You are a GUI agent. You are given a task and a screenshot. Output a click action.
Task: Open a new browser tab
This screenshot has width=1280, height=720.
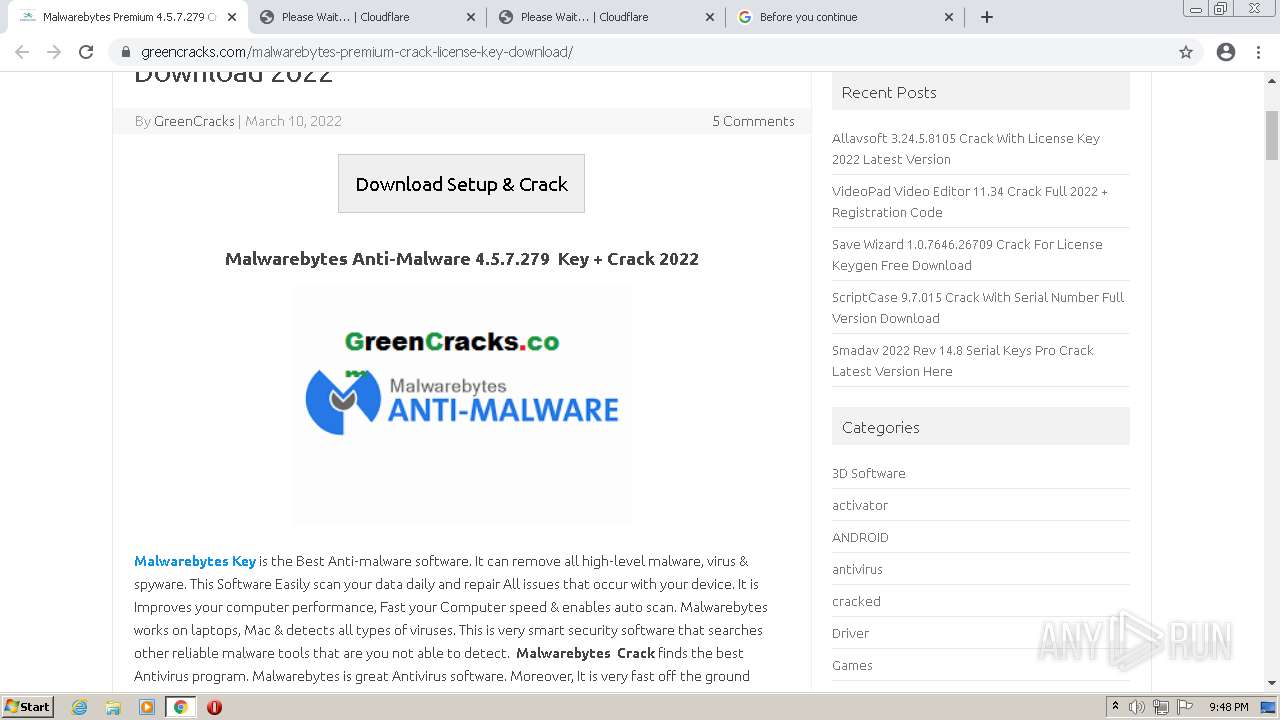coord(987,17)
